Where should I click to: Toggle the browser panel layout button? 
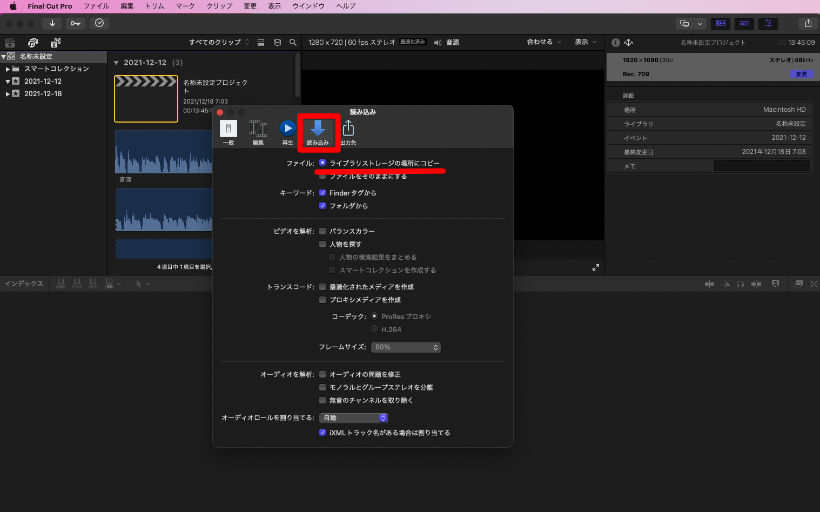pyautogui.click(x=721, y=24)
